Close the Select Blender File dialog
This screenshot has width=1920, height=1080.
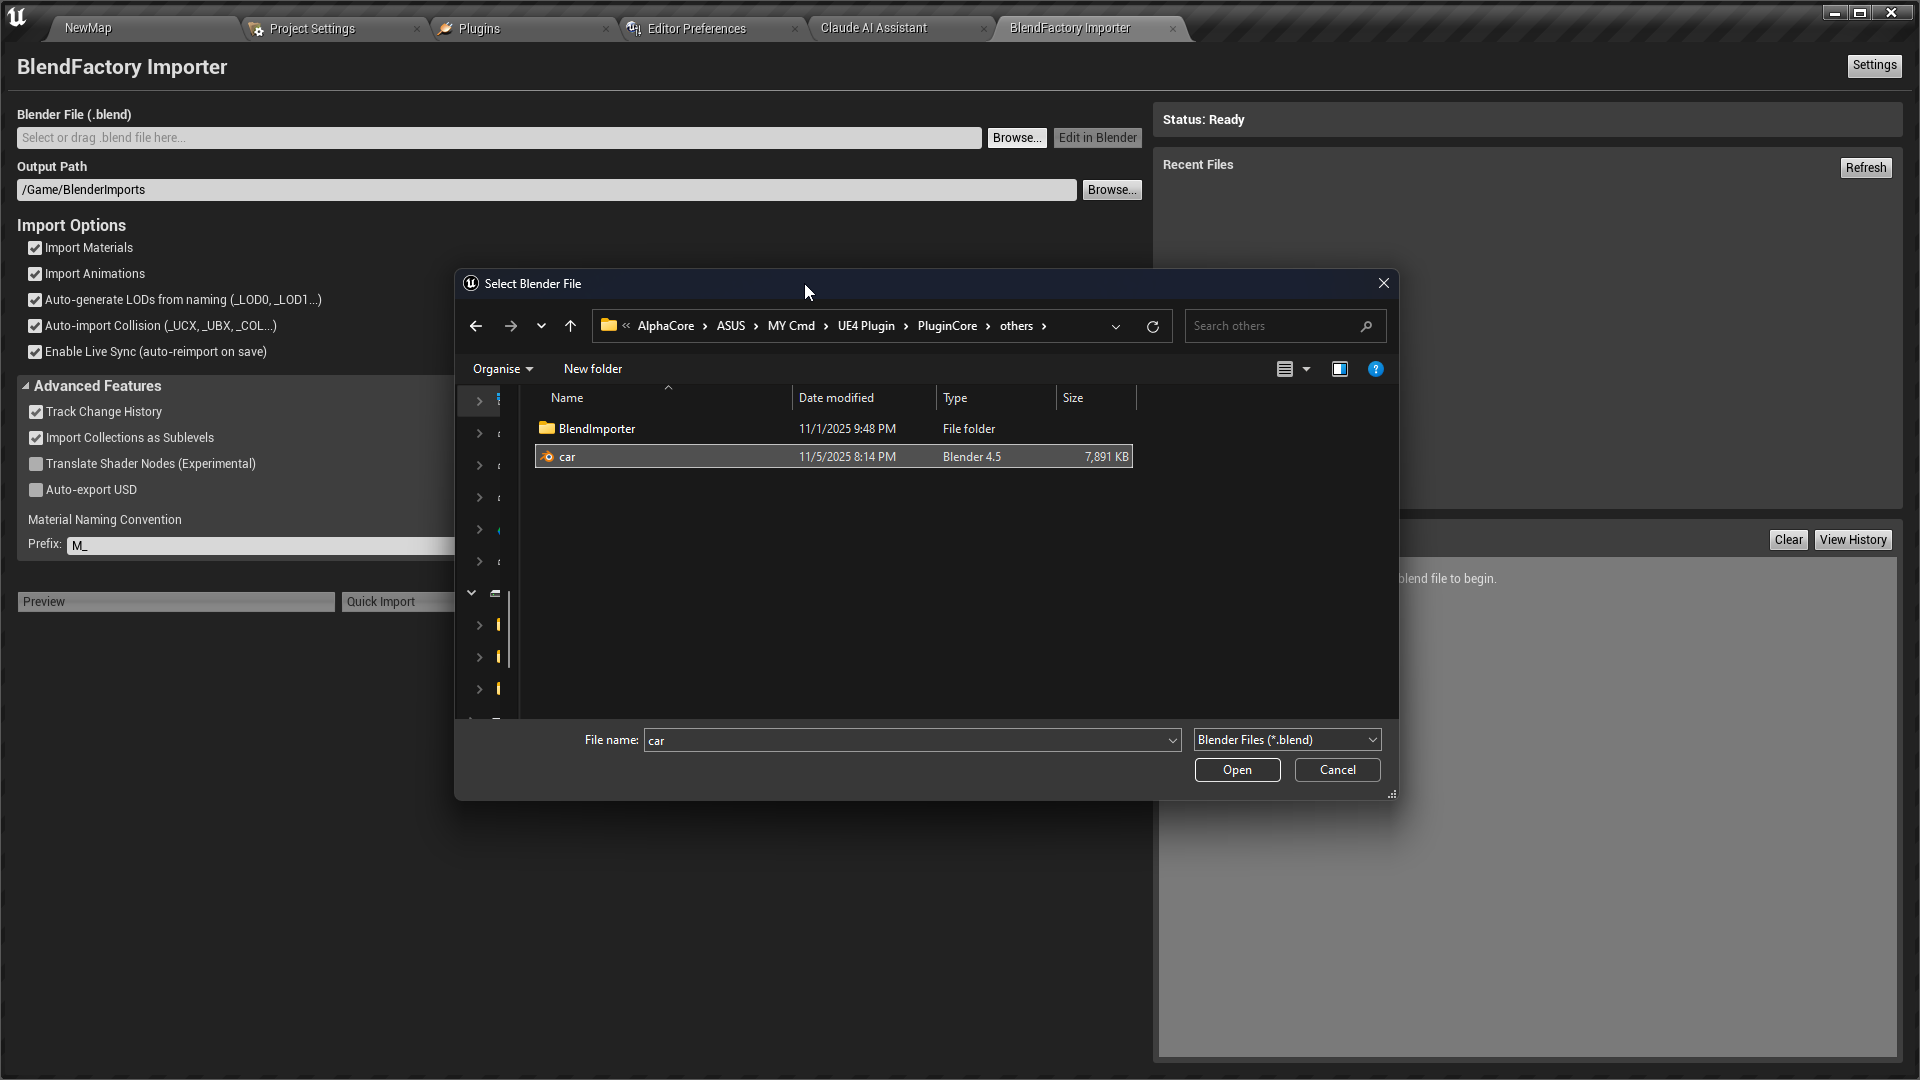(x=1384, y=284)
